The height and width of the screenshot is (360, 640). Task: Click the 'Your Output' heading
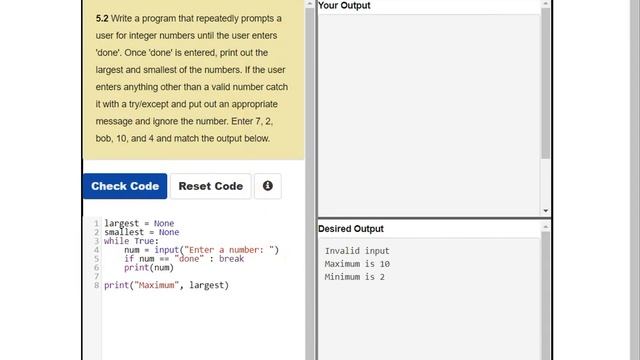pyautogui.click(x=344, y=5)
